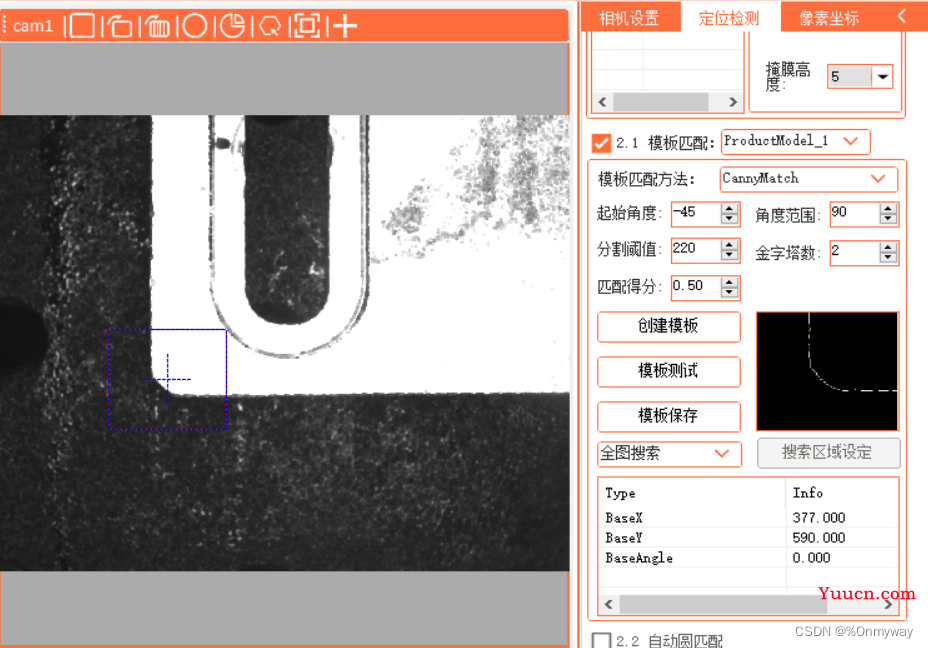The image size is (928, 648).
Task: Click the 模板保存 button
Action: (x=669, y=417)
